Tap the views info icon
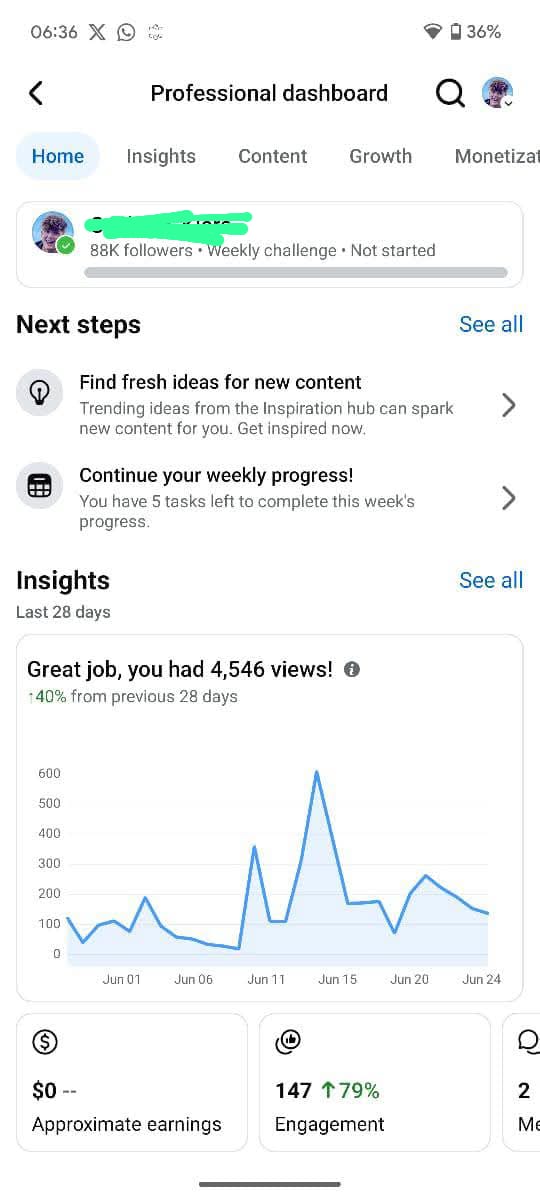The width and height of the screenshot is (540, 1200). click(x=352, y=669)
